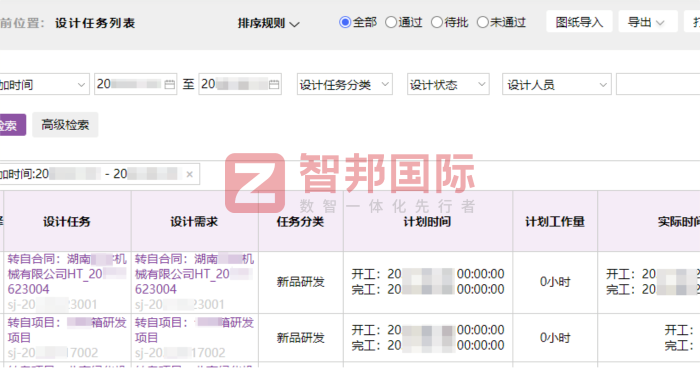
Task: Open the 排序规则 sorting dropdown
Action: [268, 23]
